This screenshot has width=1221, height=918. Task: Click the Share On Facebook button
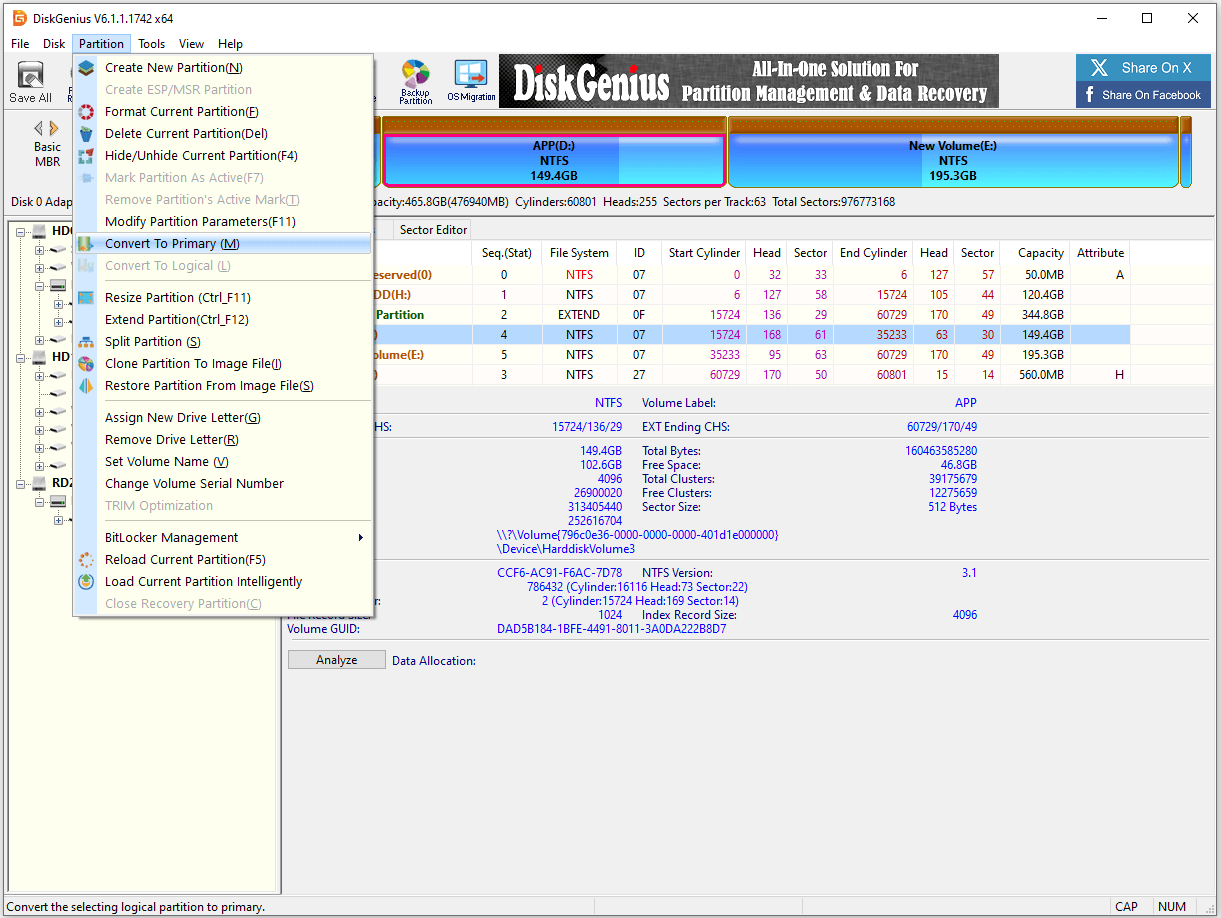(x=1143, y=95)
